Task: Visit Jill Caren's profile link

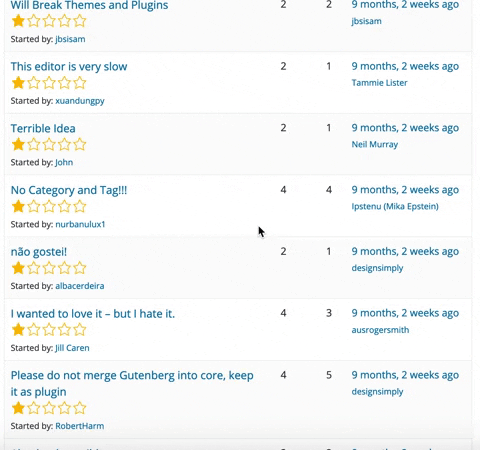Action: [x=72, y=348]
